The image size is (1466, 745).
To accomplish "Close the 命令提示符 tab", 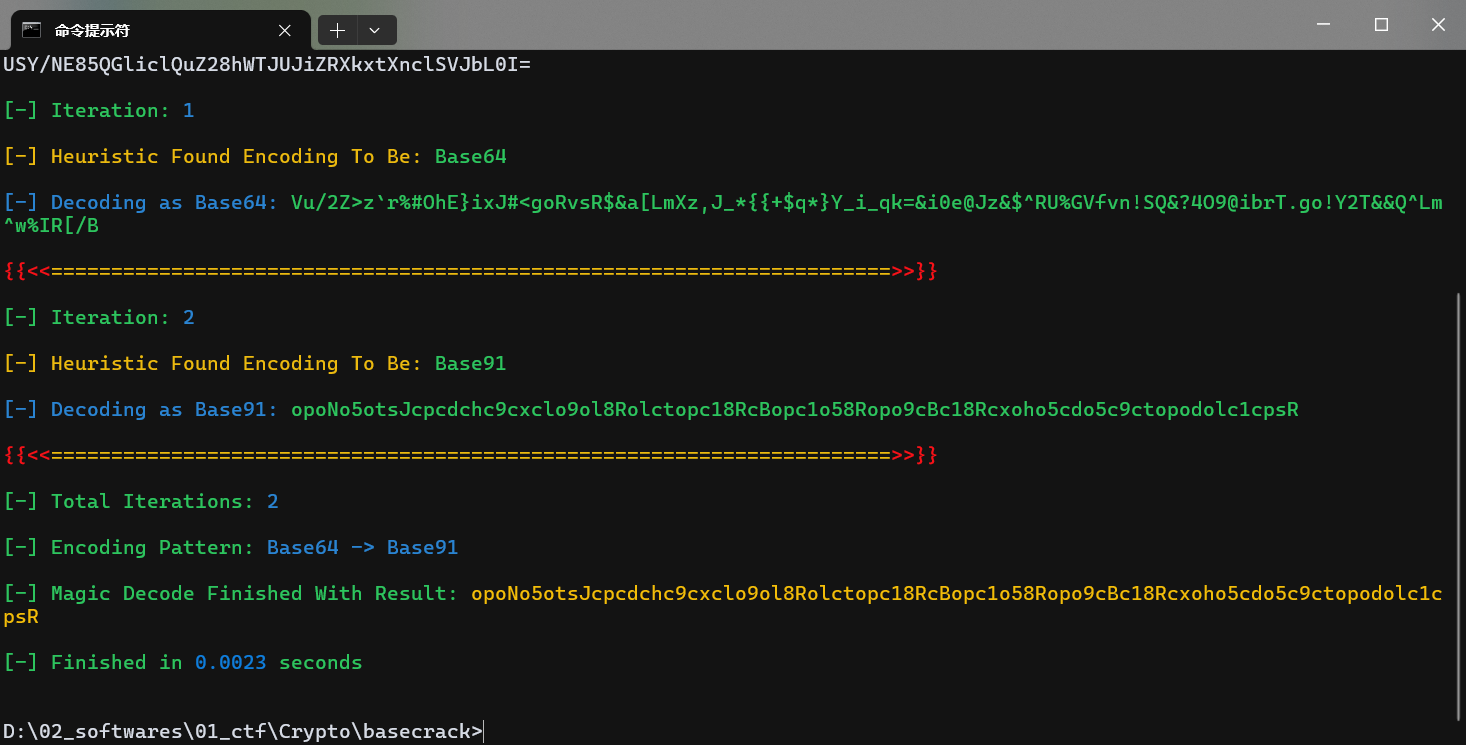I will pyautogui.click(x=285, y=30).
